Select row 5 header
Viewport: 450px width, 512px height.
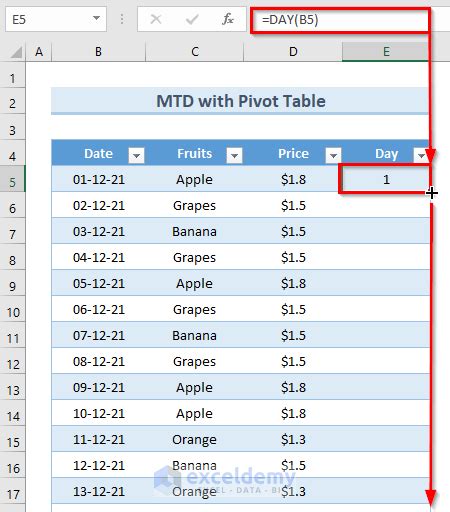coord(12,182)
